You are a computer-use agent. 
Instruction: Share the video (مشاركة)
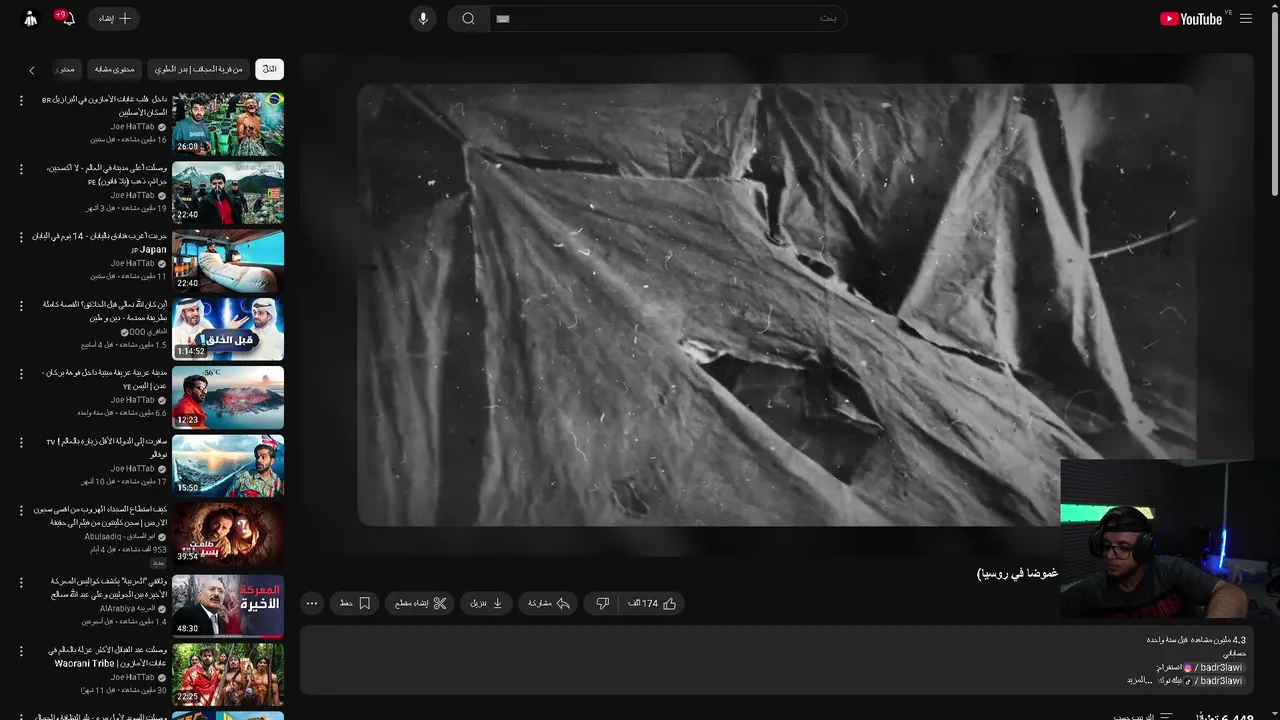pyautogui.click(x=549, y=603)
